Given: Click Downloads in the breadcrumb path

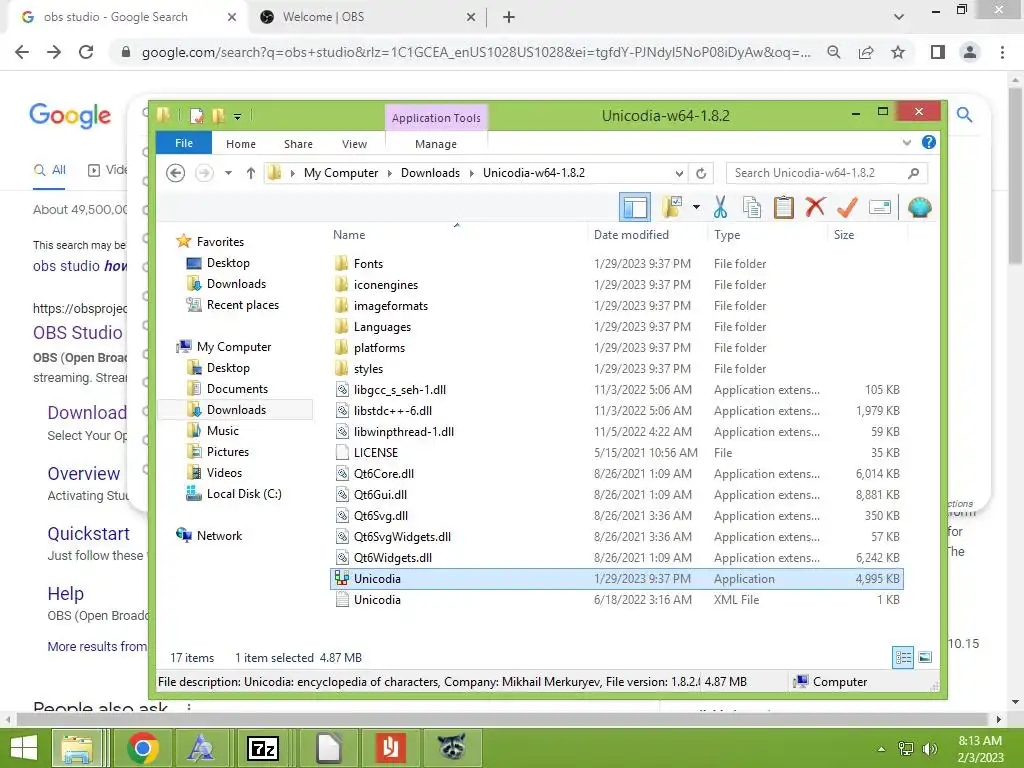Looking at the screenshot, I should pyautogui.click(x=430, y=173).
